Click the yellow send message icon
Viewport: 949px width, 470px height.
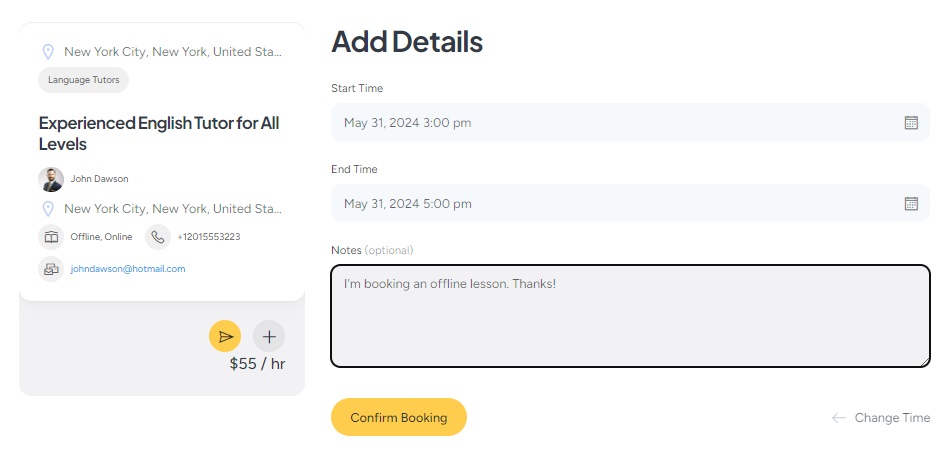click(x=225, y=336)
